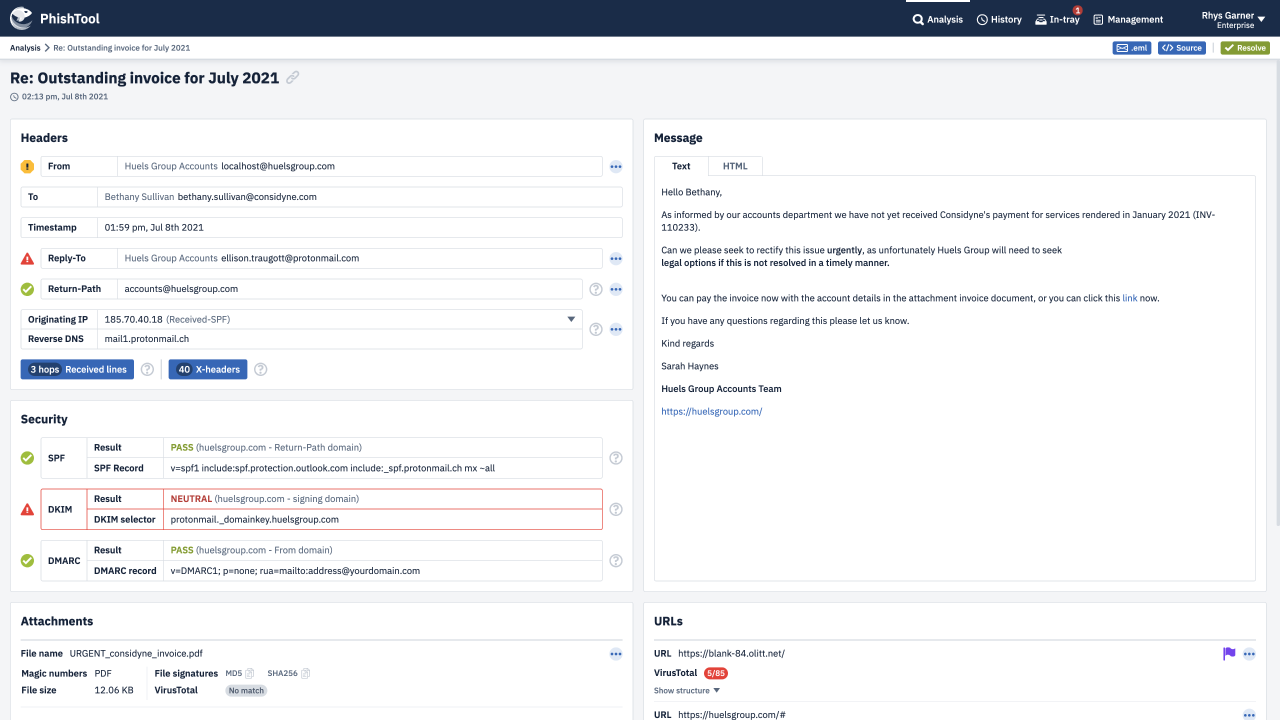Screen dimensions: 1280x720
Task: Expand the Originating IP dropdown
Action: point(572,319)
